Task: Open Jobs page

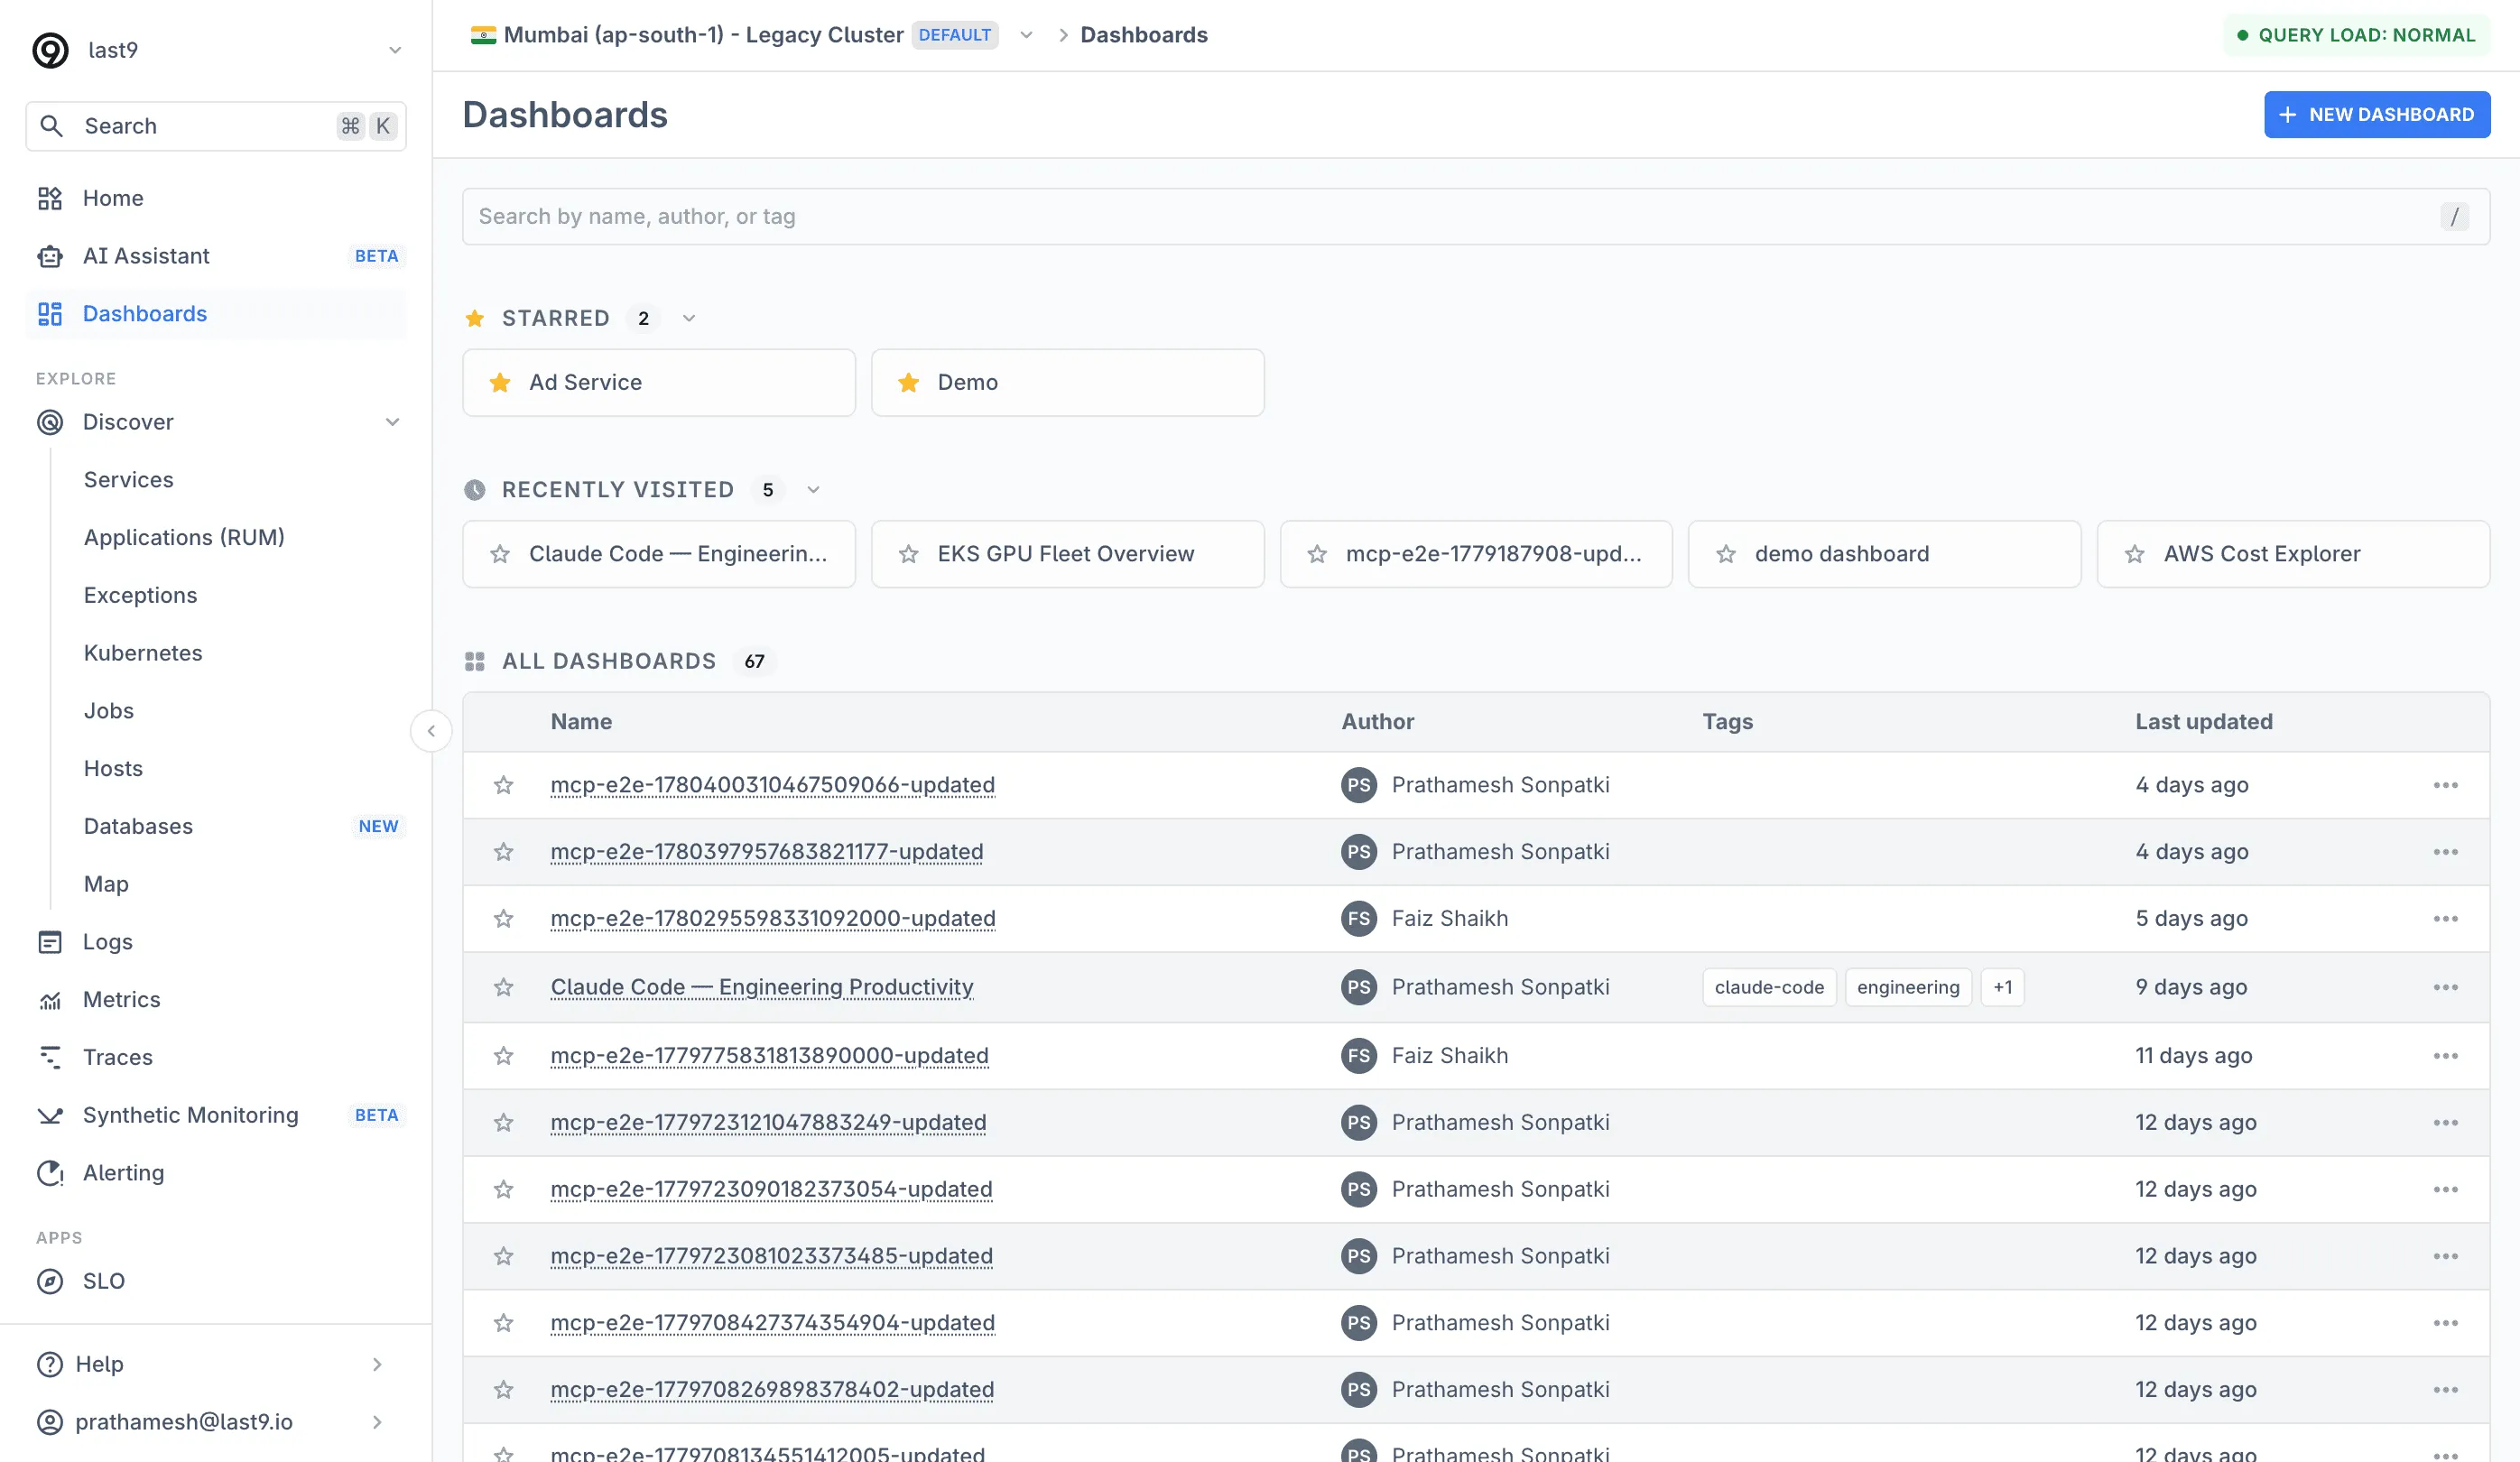Action: pos(109,711)
